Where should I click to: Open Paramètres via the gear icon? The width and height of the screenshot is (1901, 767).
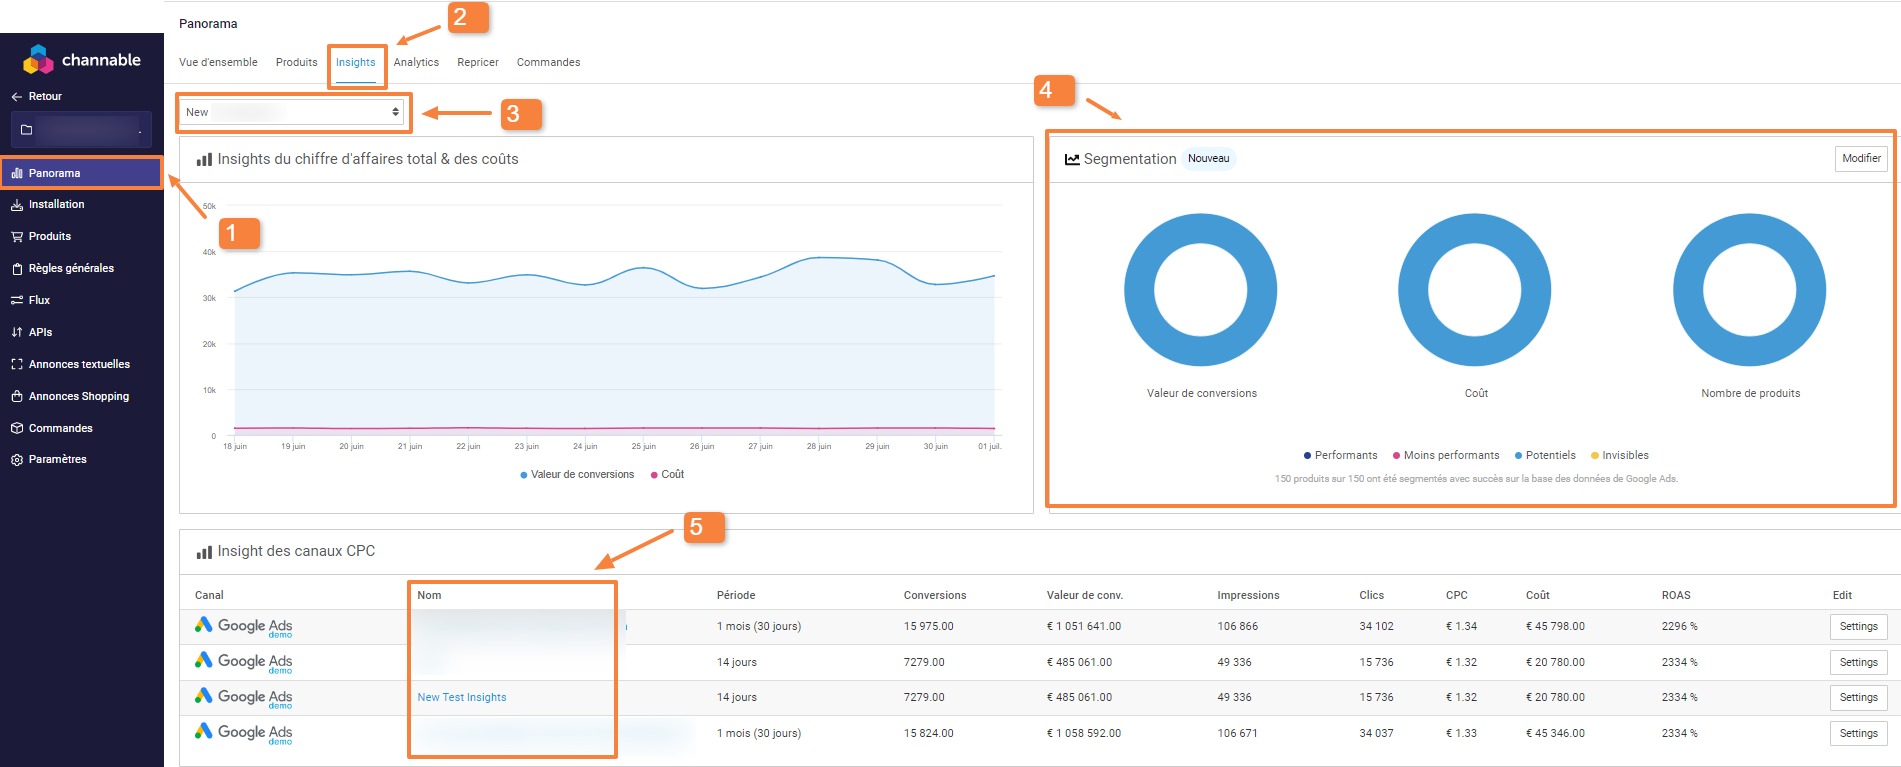coord(17,460)
